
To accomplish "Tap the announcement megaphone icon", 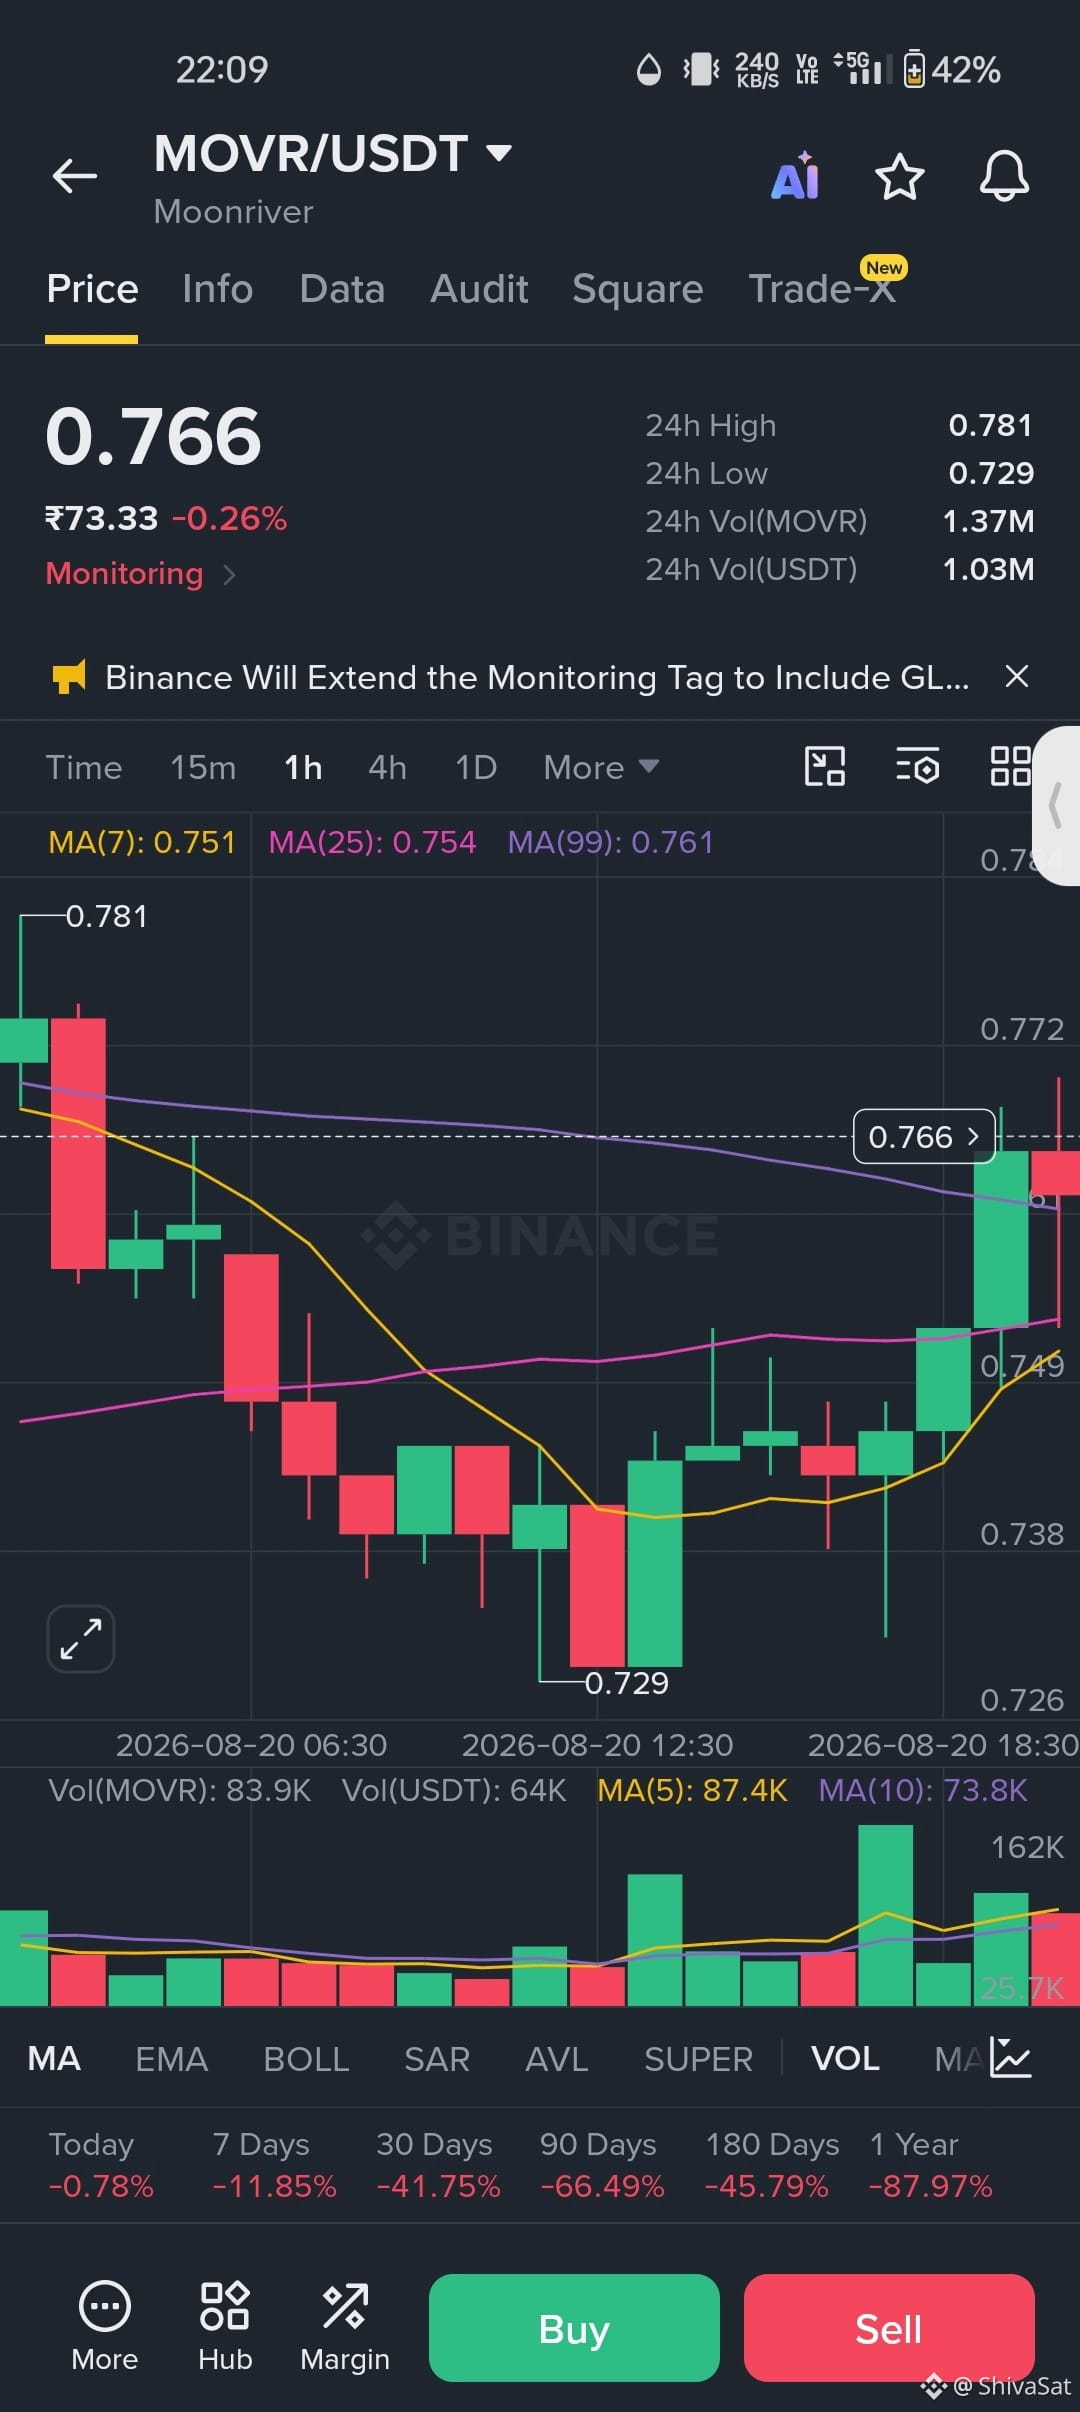I will 69,677.
